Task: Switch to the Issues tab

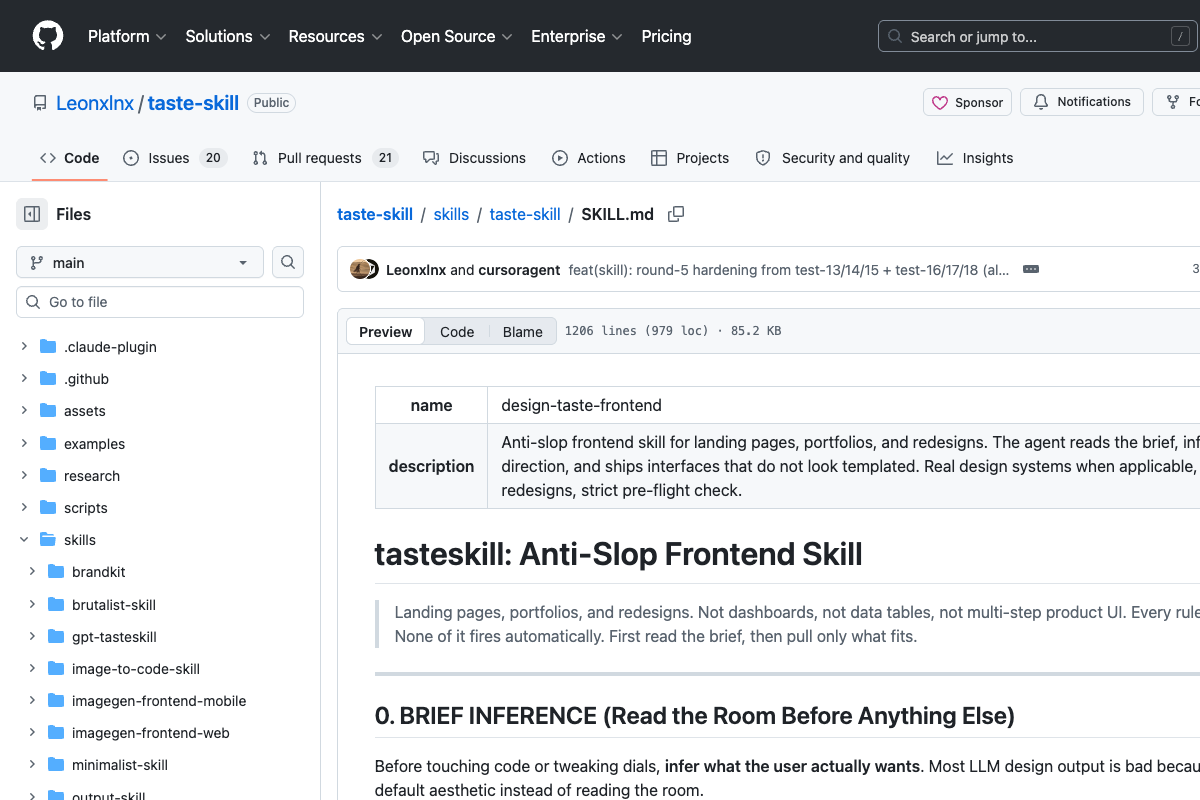Action: tap(175, 158)
